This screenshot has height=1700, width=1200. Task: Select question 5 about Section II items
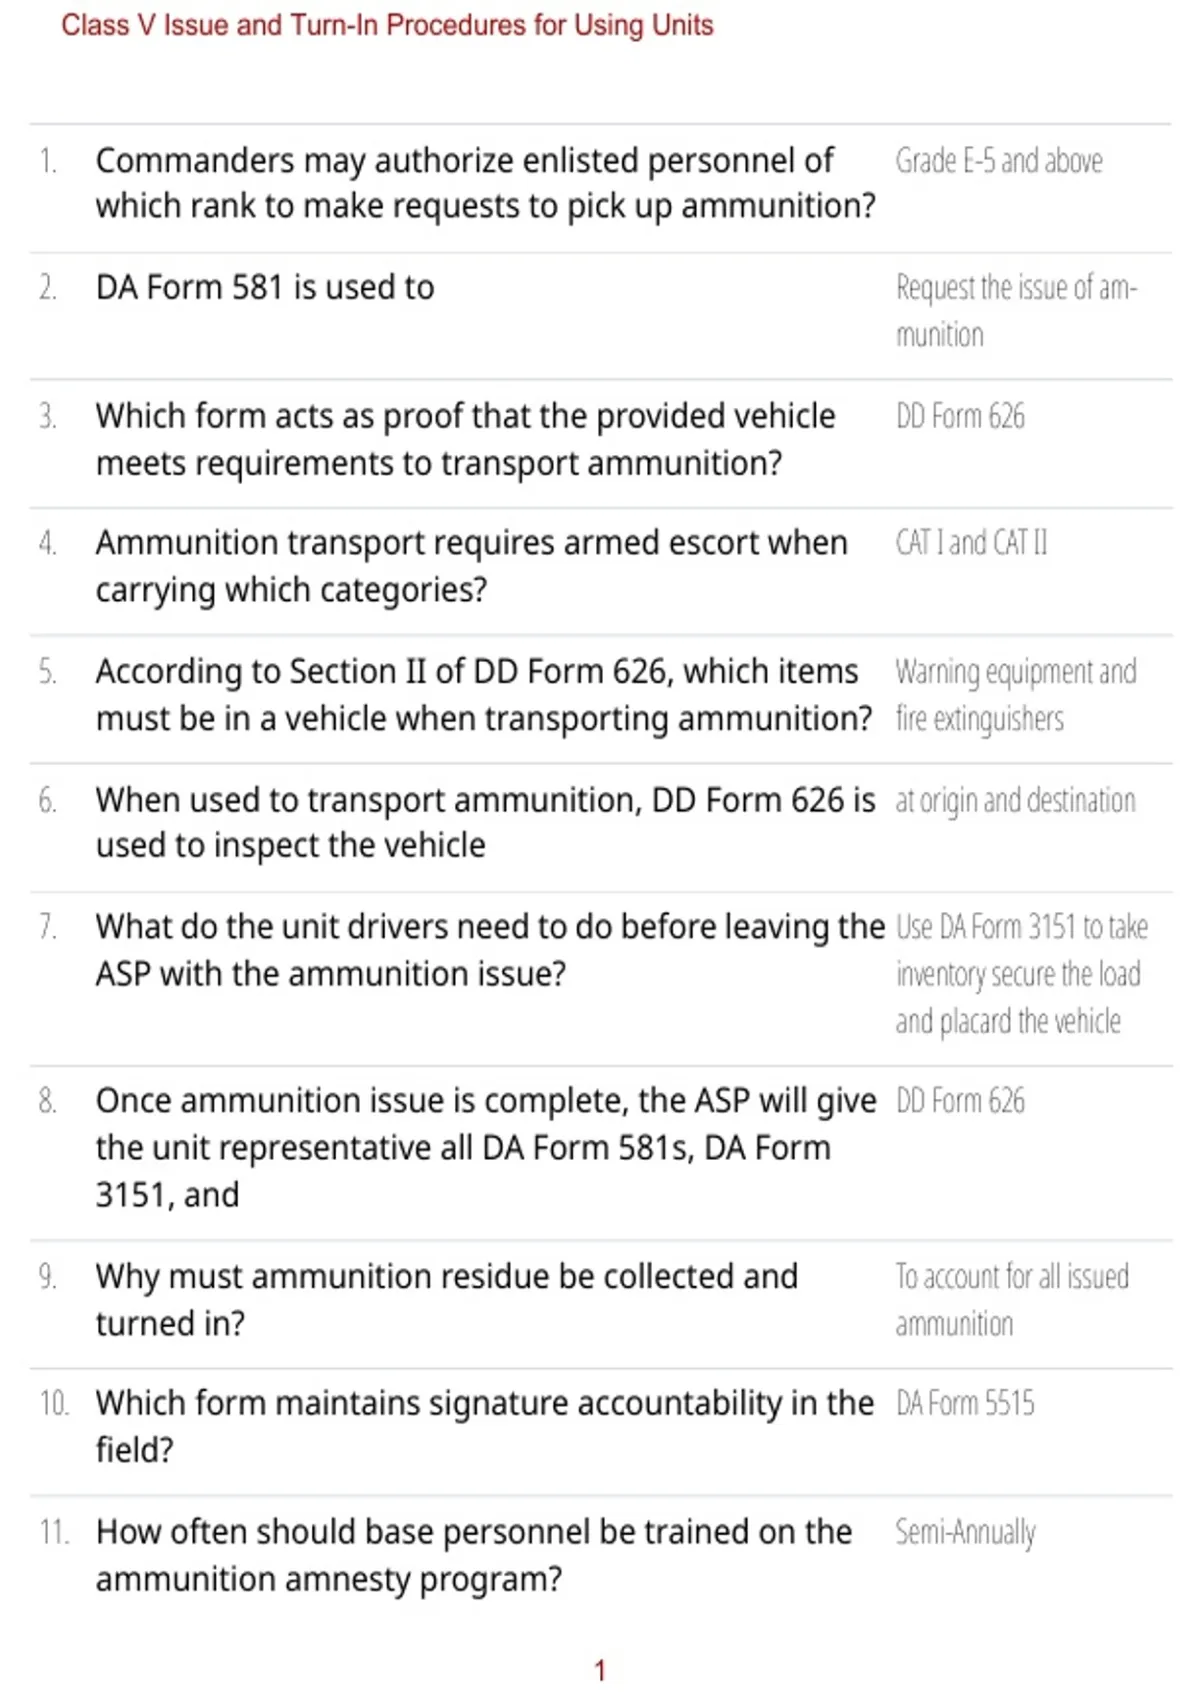coord(484,694)
